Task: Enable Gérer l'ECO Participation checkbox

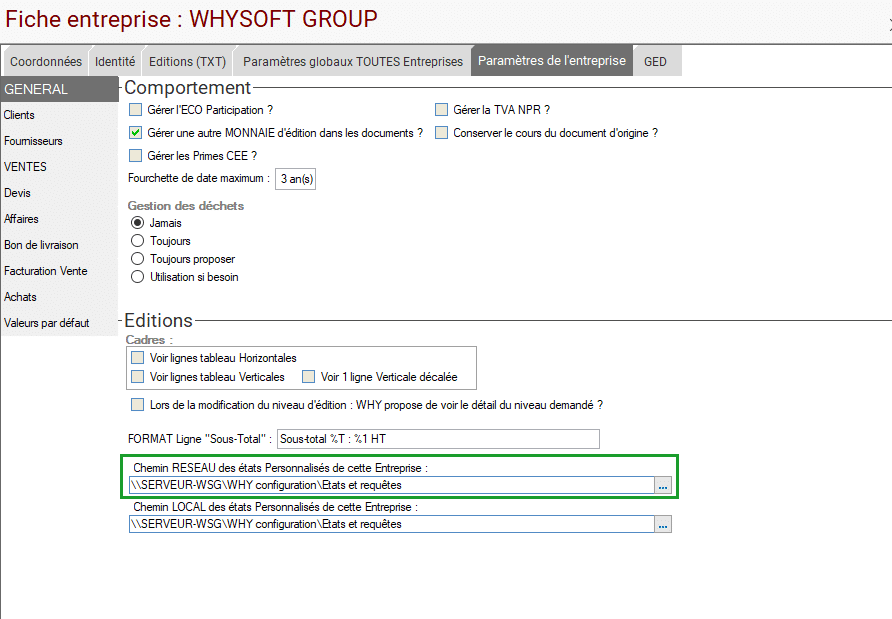Action: coord(135,109)
